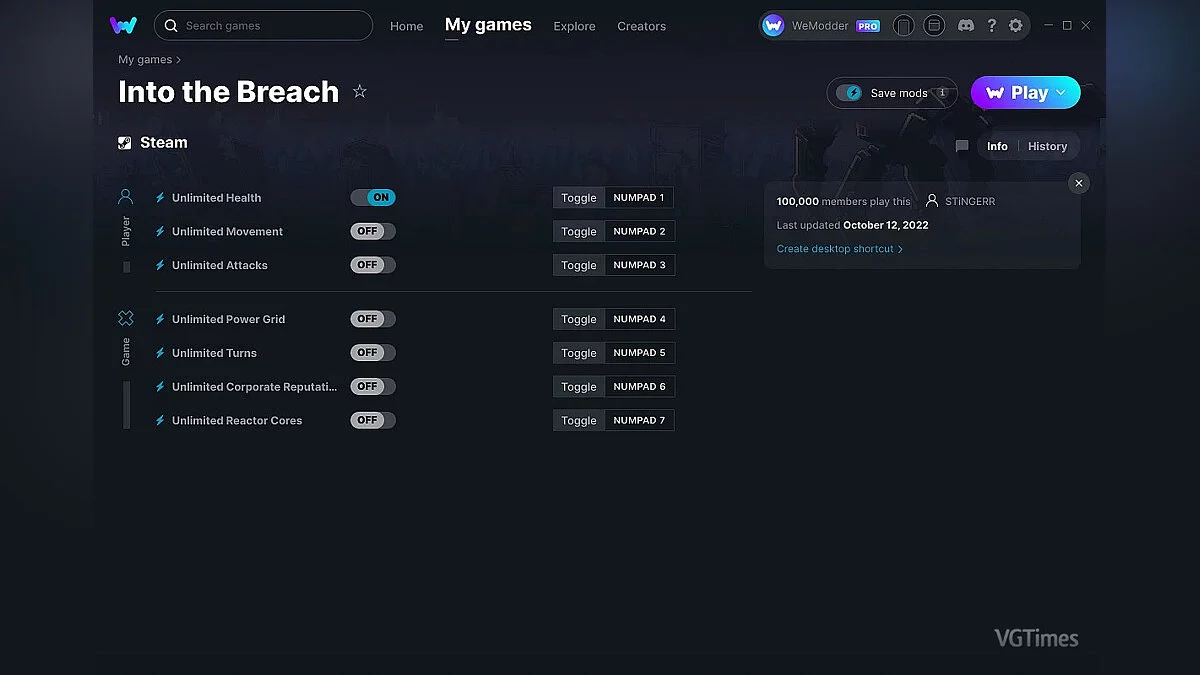This screenshot has height=675, width=1200.
Task: Click the phone remote app icon
Action: 903,26
